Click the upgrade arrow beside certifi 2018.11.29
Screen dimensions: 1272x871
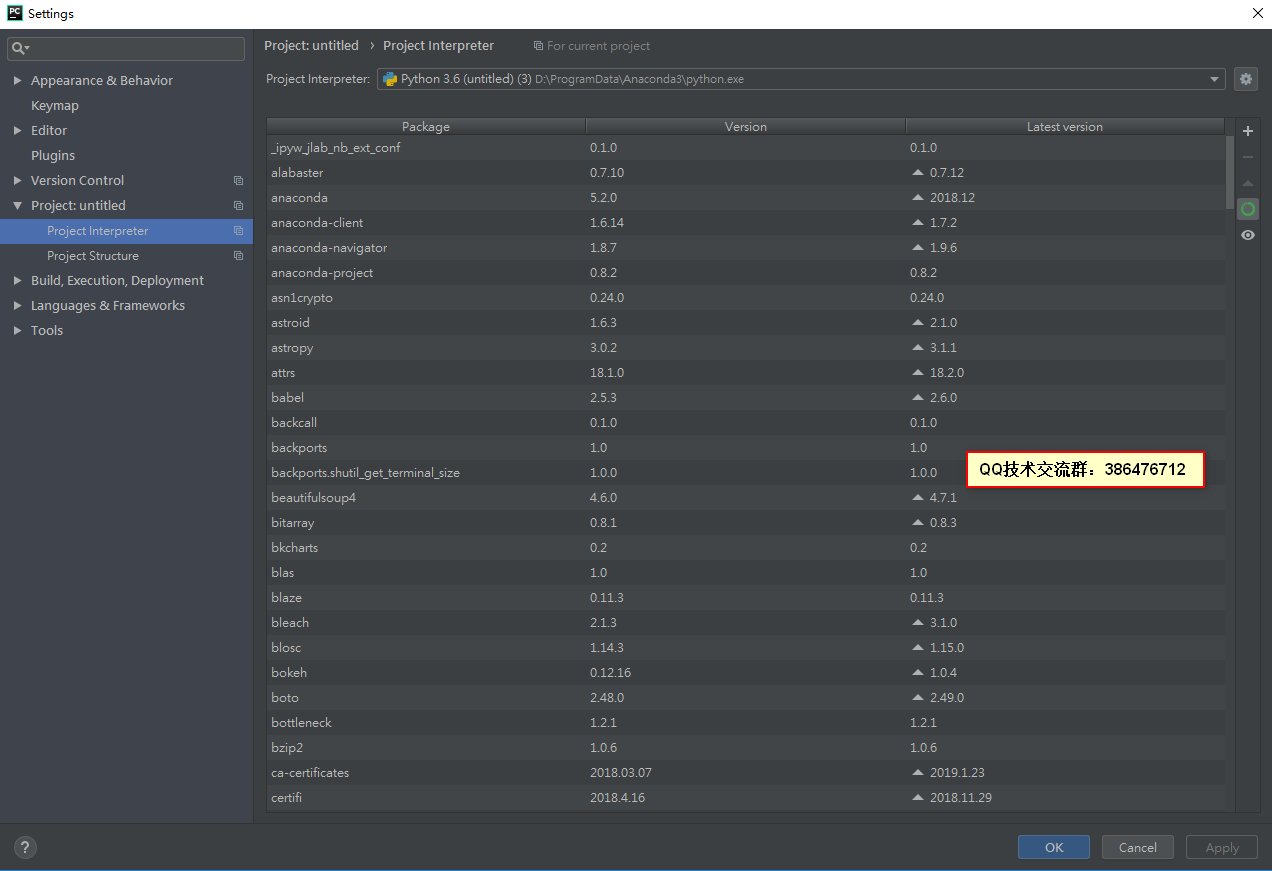[918, 797]
